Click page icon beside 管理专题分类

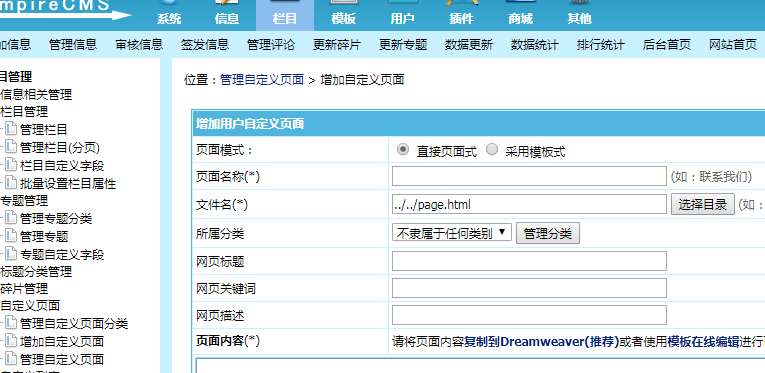pos(11,218)
